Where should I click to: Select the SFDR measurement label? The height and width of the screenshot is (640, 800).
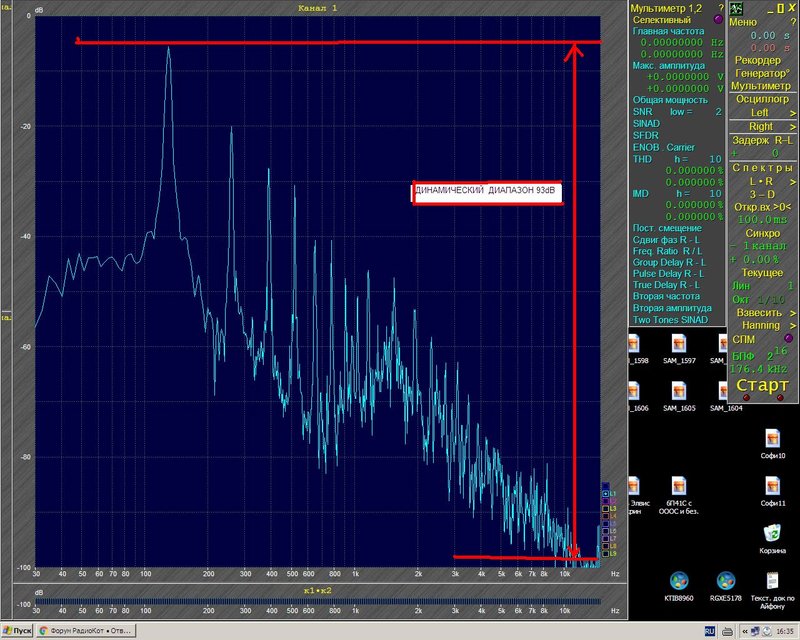point(645,135)
